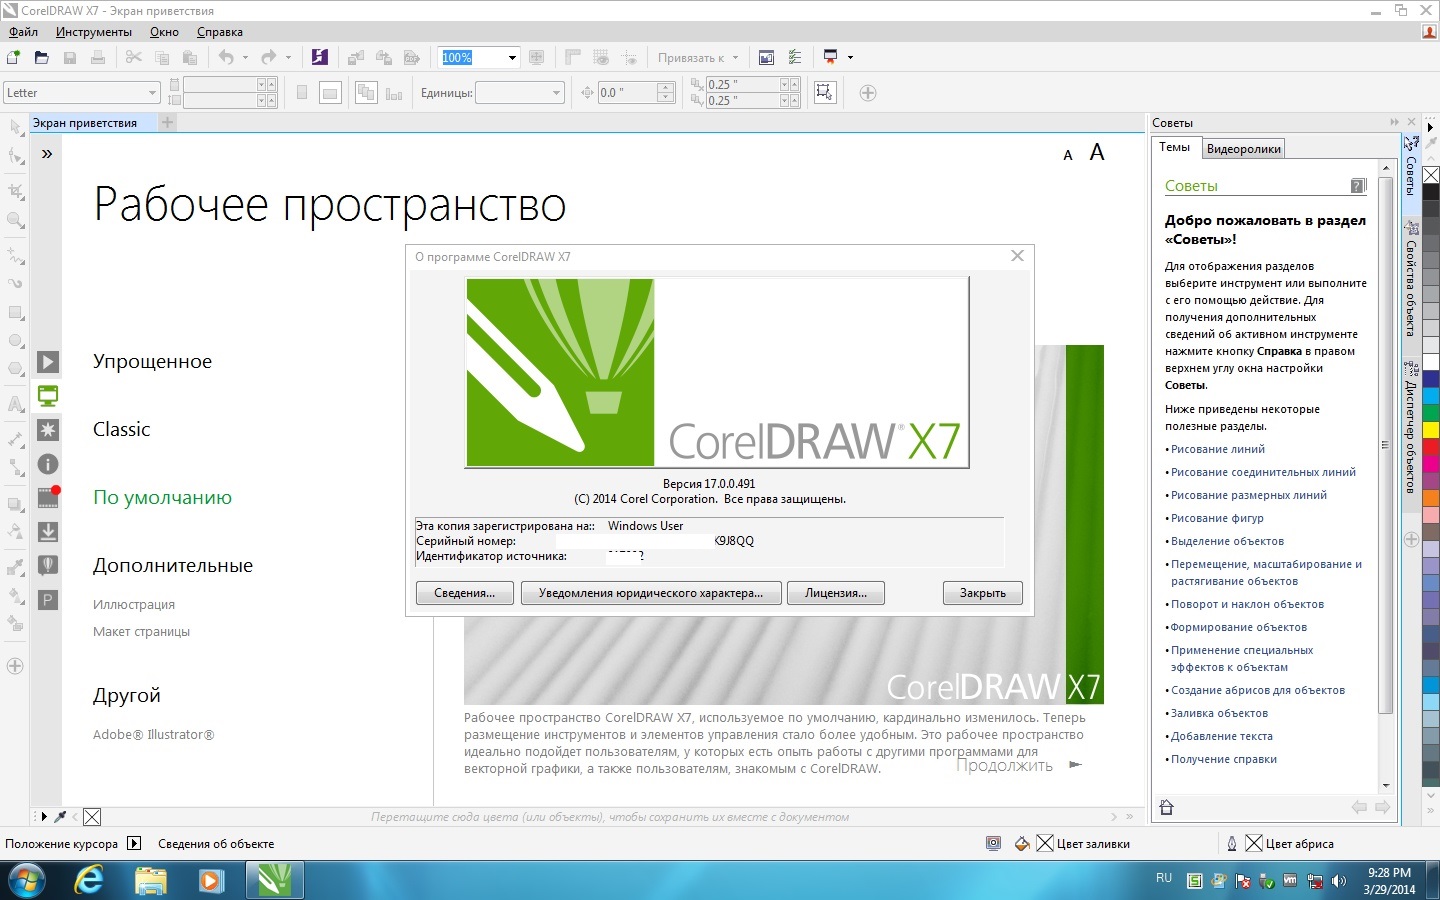This screenshot has width=1440, height=900.
Task: Choose the Упрощенное workspace
Action: [152, 361]
